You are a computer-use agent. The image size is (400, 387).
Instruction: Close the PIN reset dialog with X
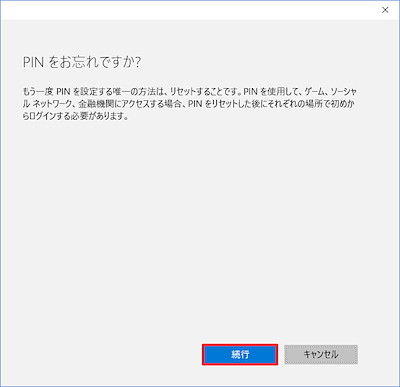point(385,10)
